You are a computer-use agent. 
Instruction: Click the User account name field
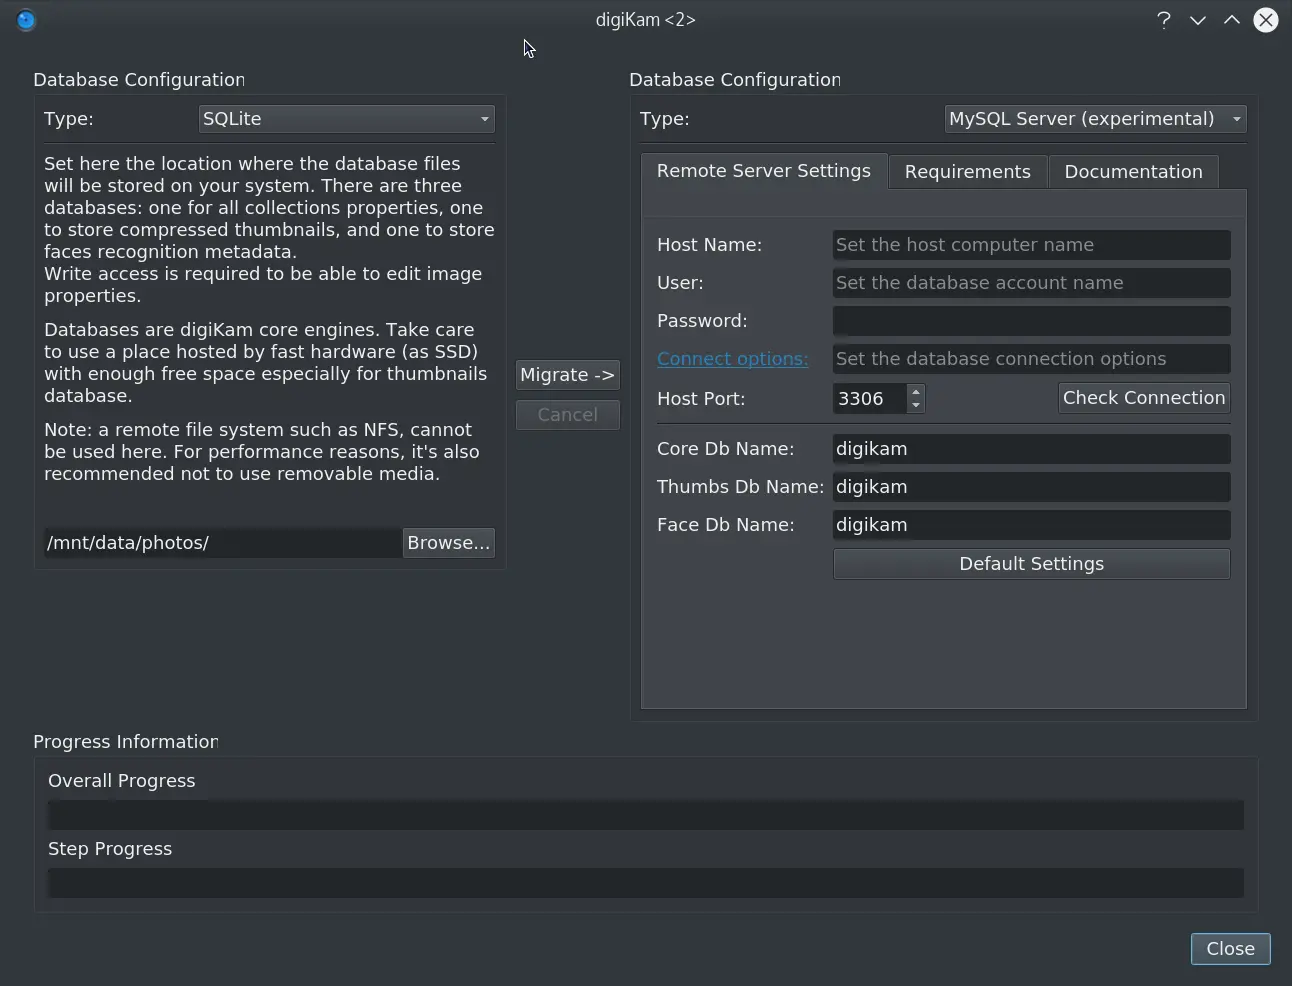[1031, 283]
